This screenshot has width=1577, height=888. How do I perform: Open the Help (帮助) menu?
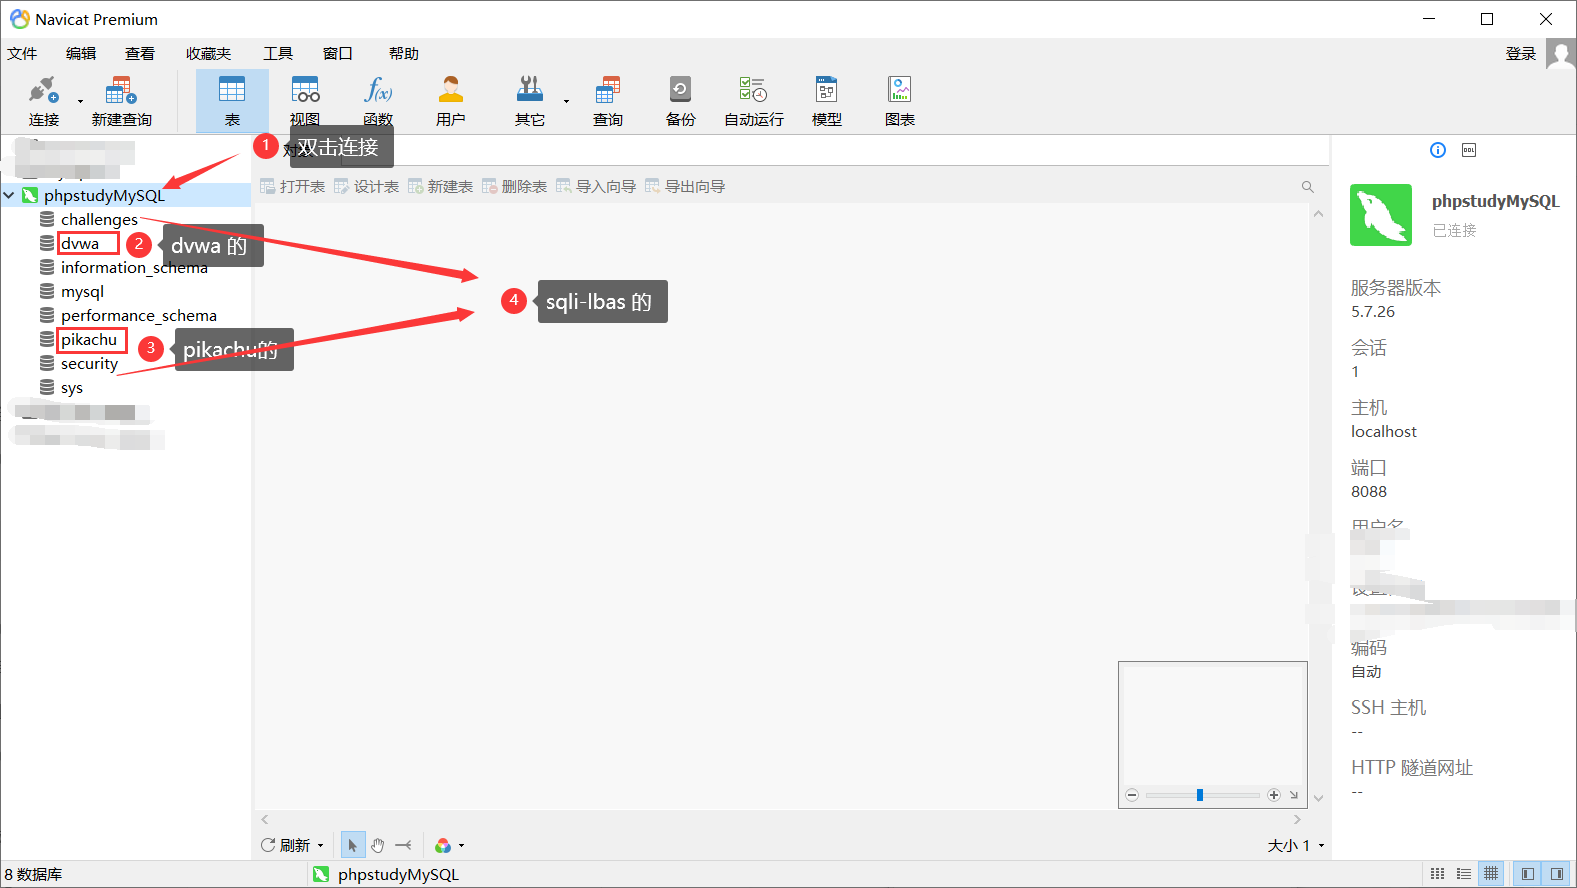pyautogui.click(x=404, y=53)
